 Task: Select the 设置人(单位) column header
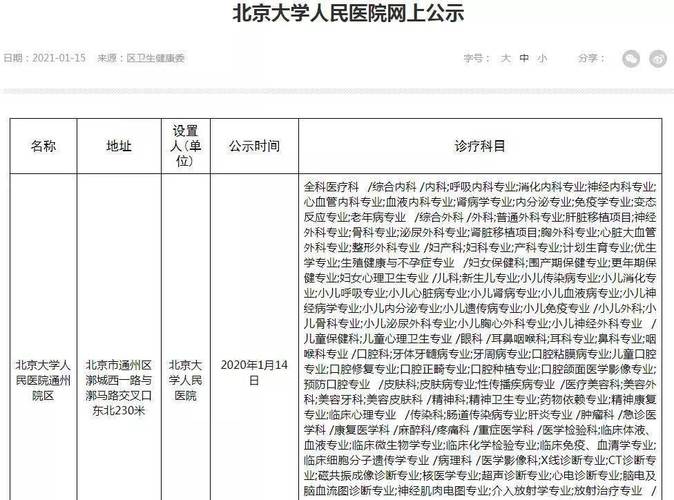[x=186, y=146]
